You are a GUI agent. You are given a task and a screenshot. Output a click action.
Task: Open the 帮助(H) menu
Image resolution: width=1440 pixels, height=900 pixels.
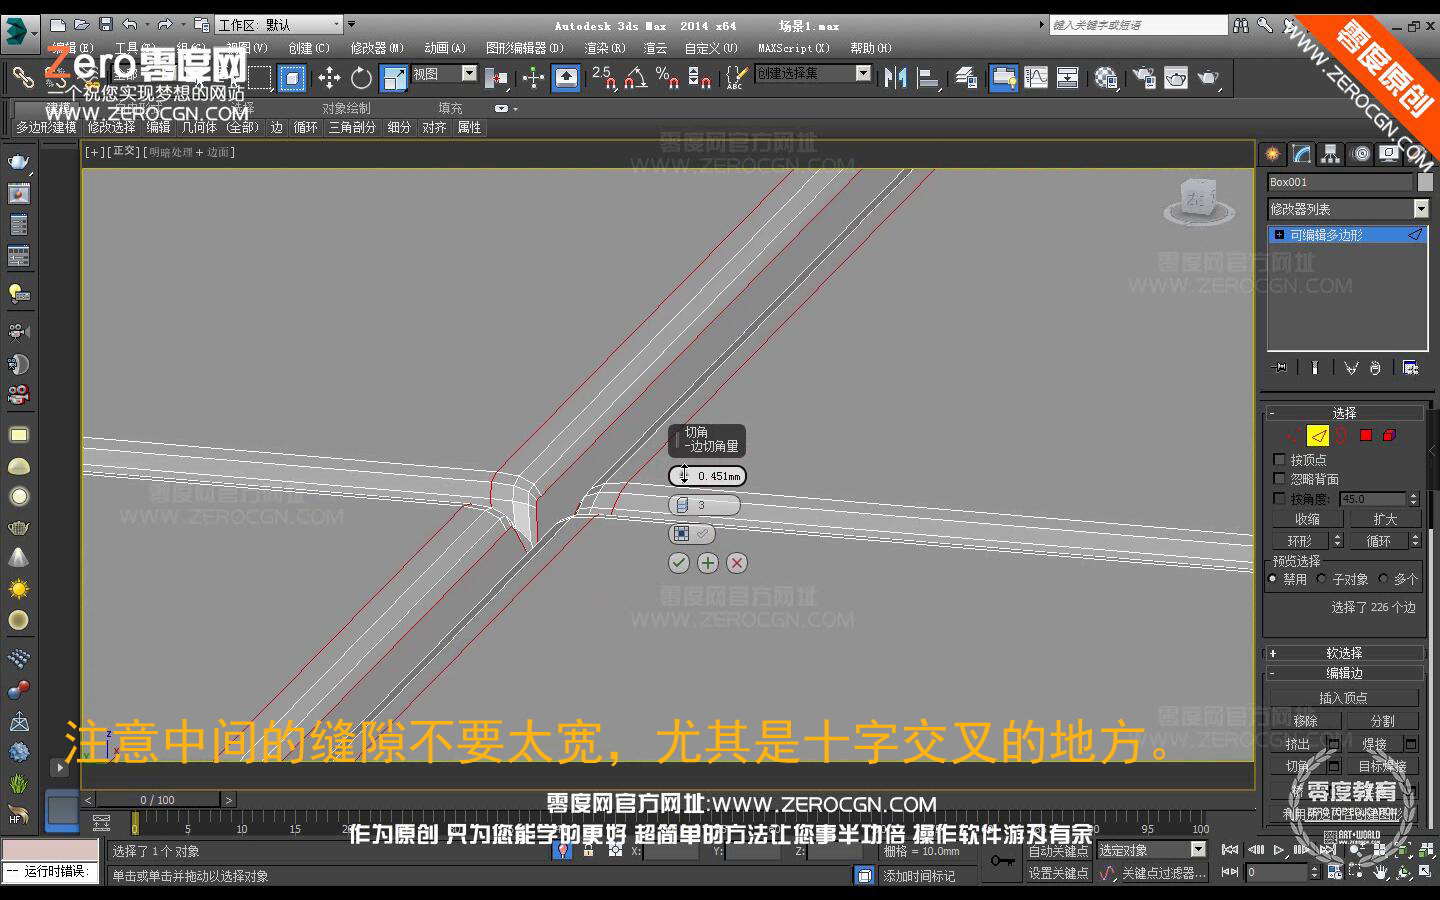pyautogui.click(x=870, y=48)
